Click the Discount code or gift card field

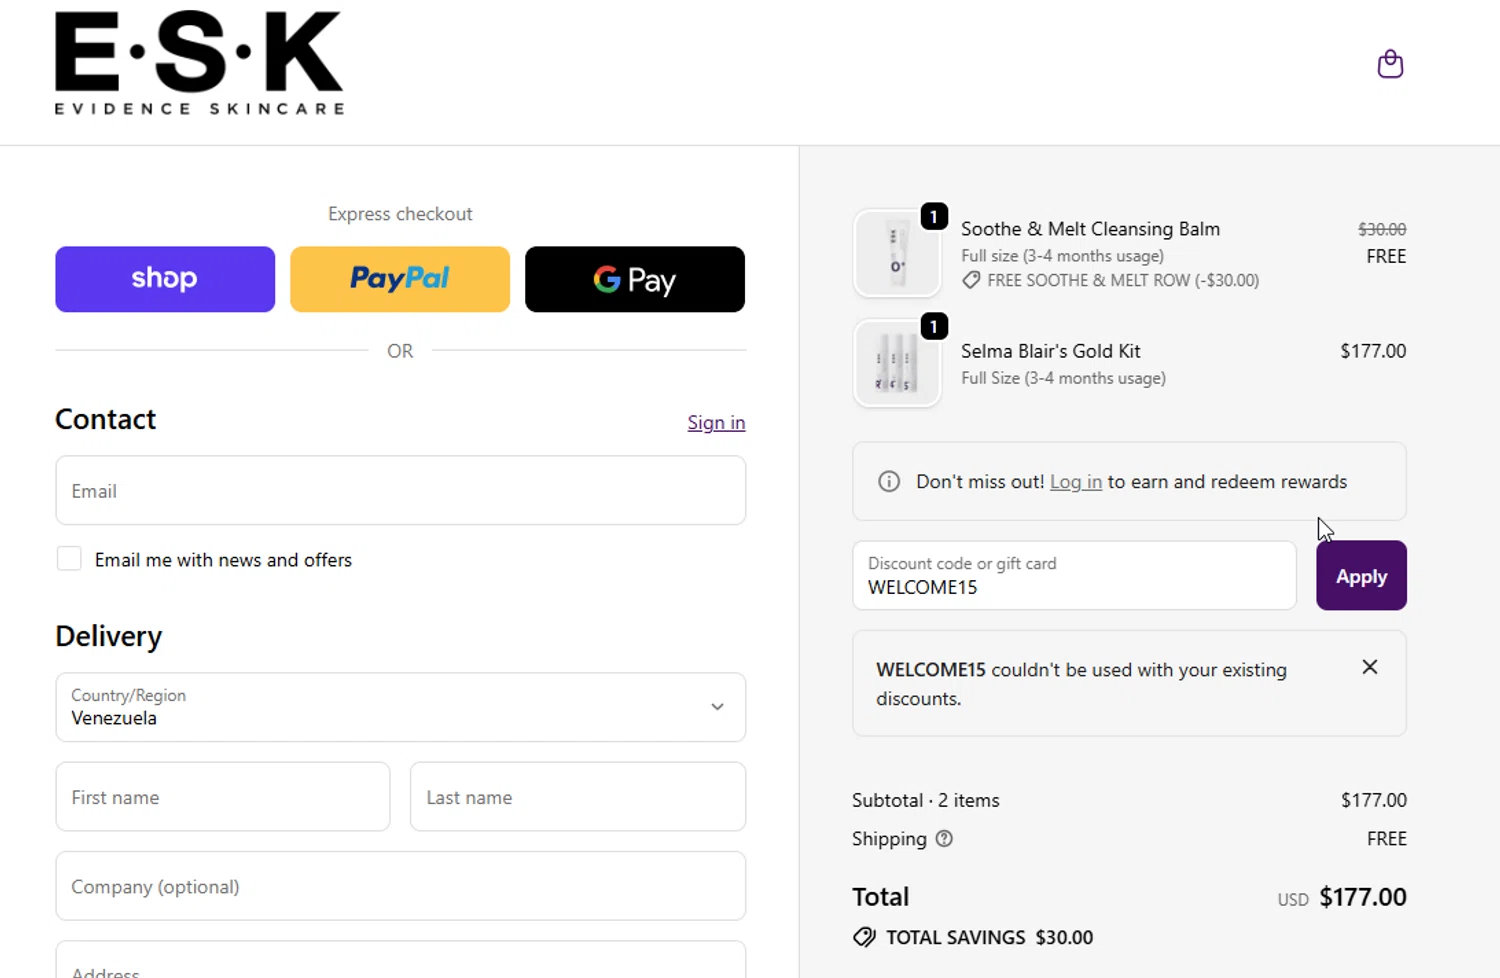tap(1074, 576)
